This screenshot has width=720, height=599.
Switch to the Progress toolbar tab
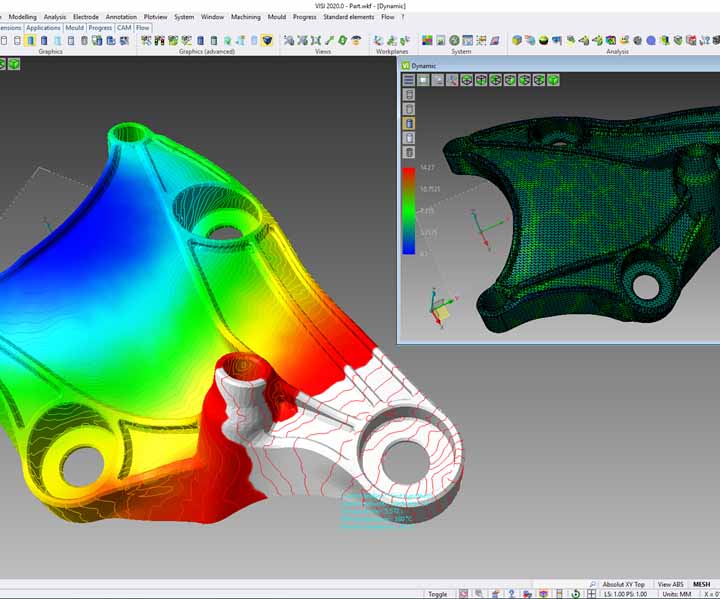[x=100, y=28]
